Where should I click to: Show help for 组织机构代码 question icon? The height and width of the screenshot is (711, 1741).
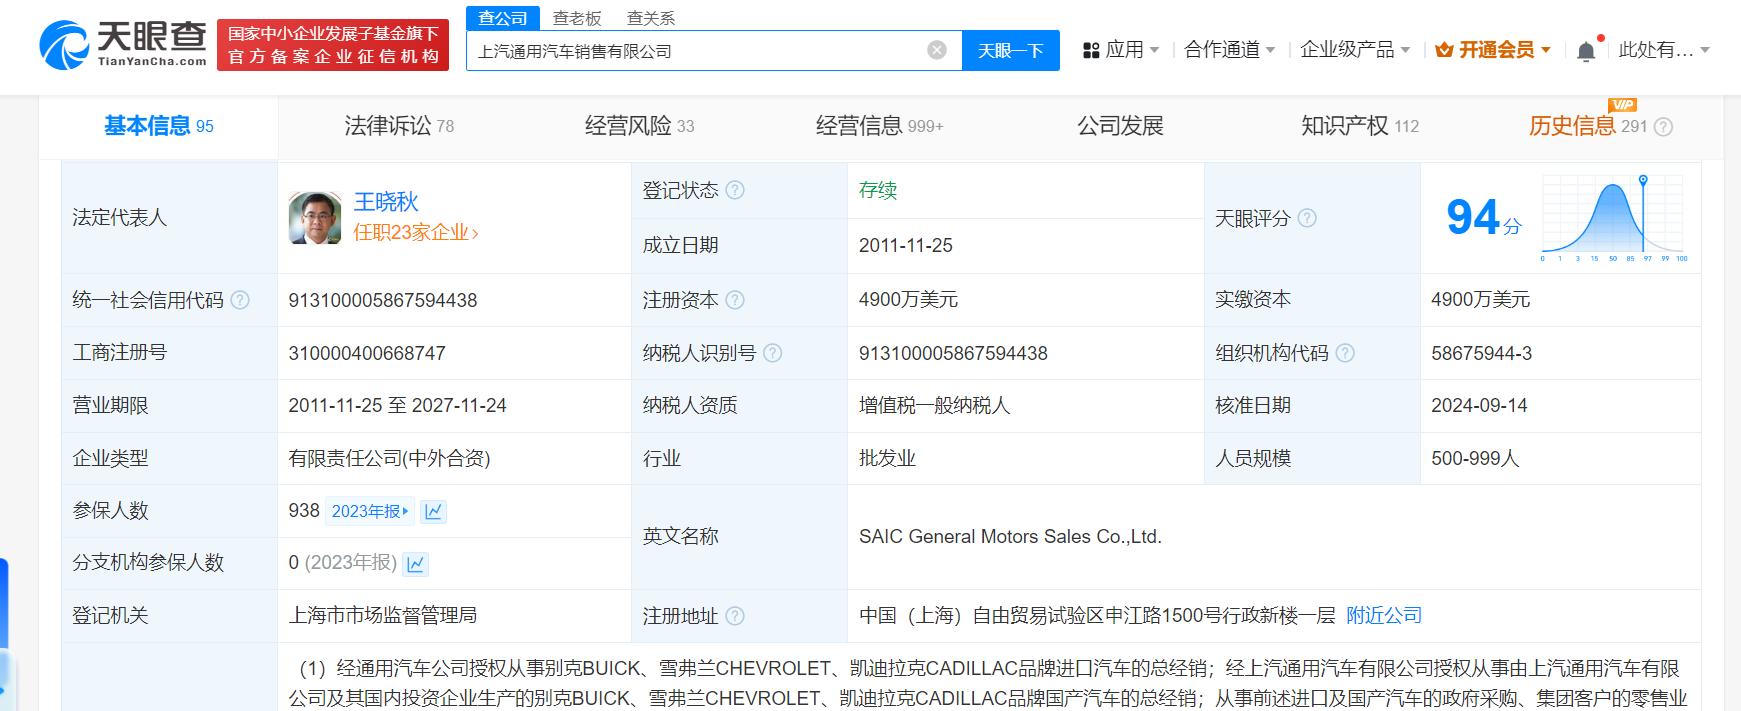(1345, 353)
